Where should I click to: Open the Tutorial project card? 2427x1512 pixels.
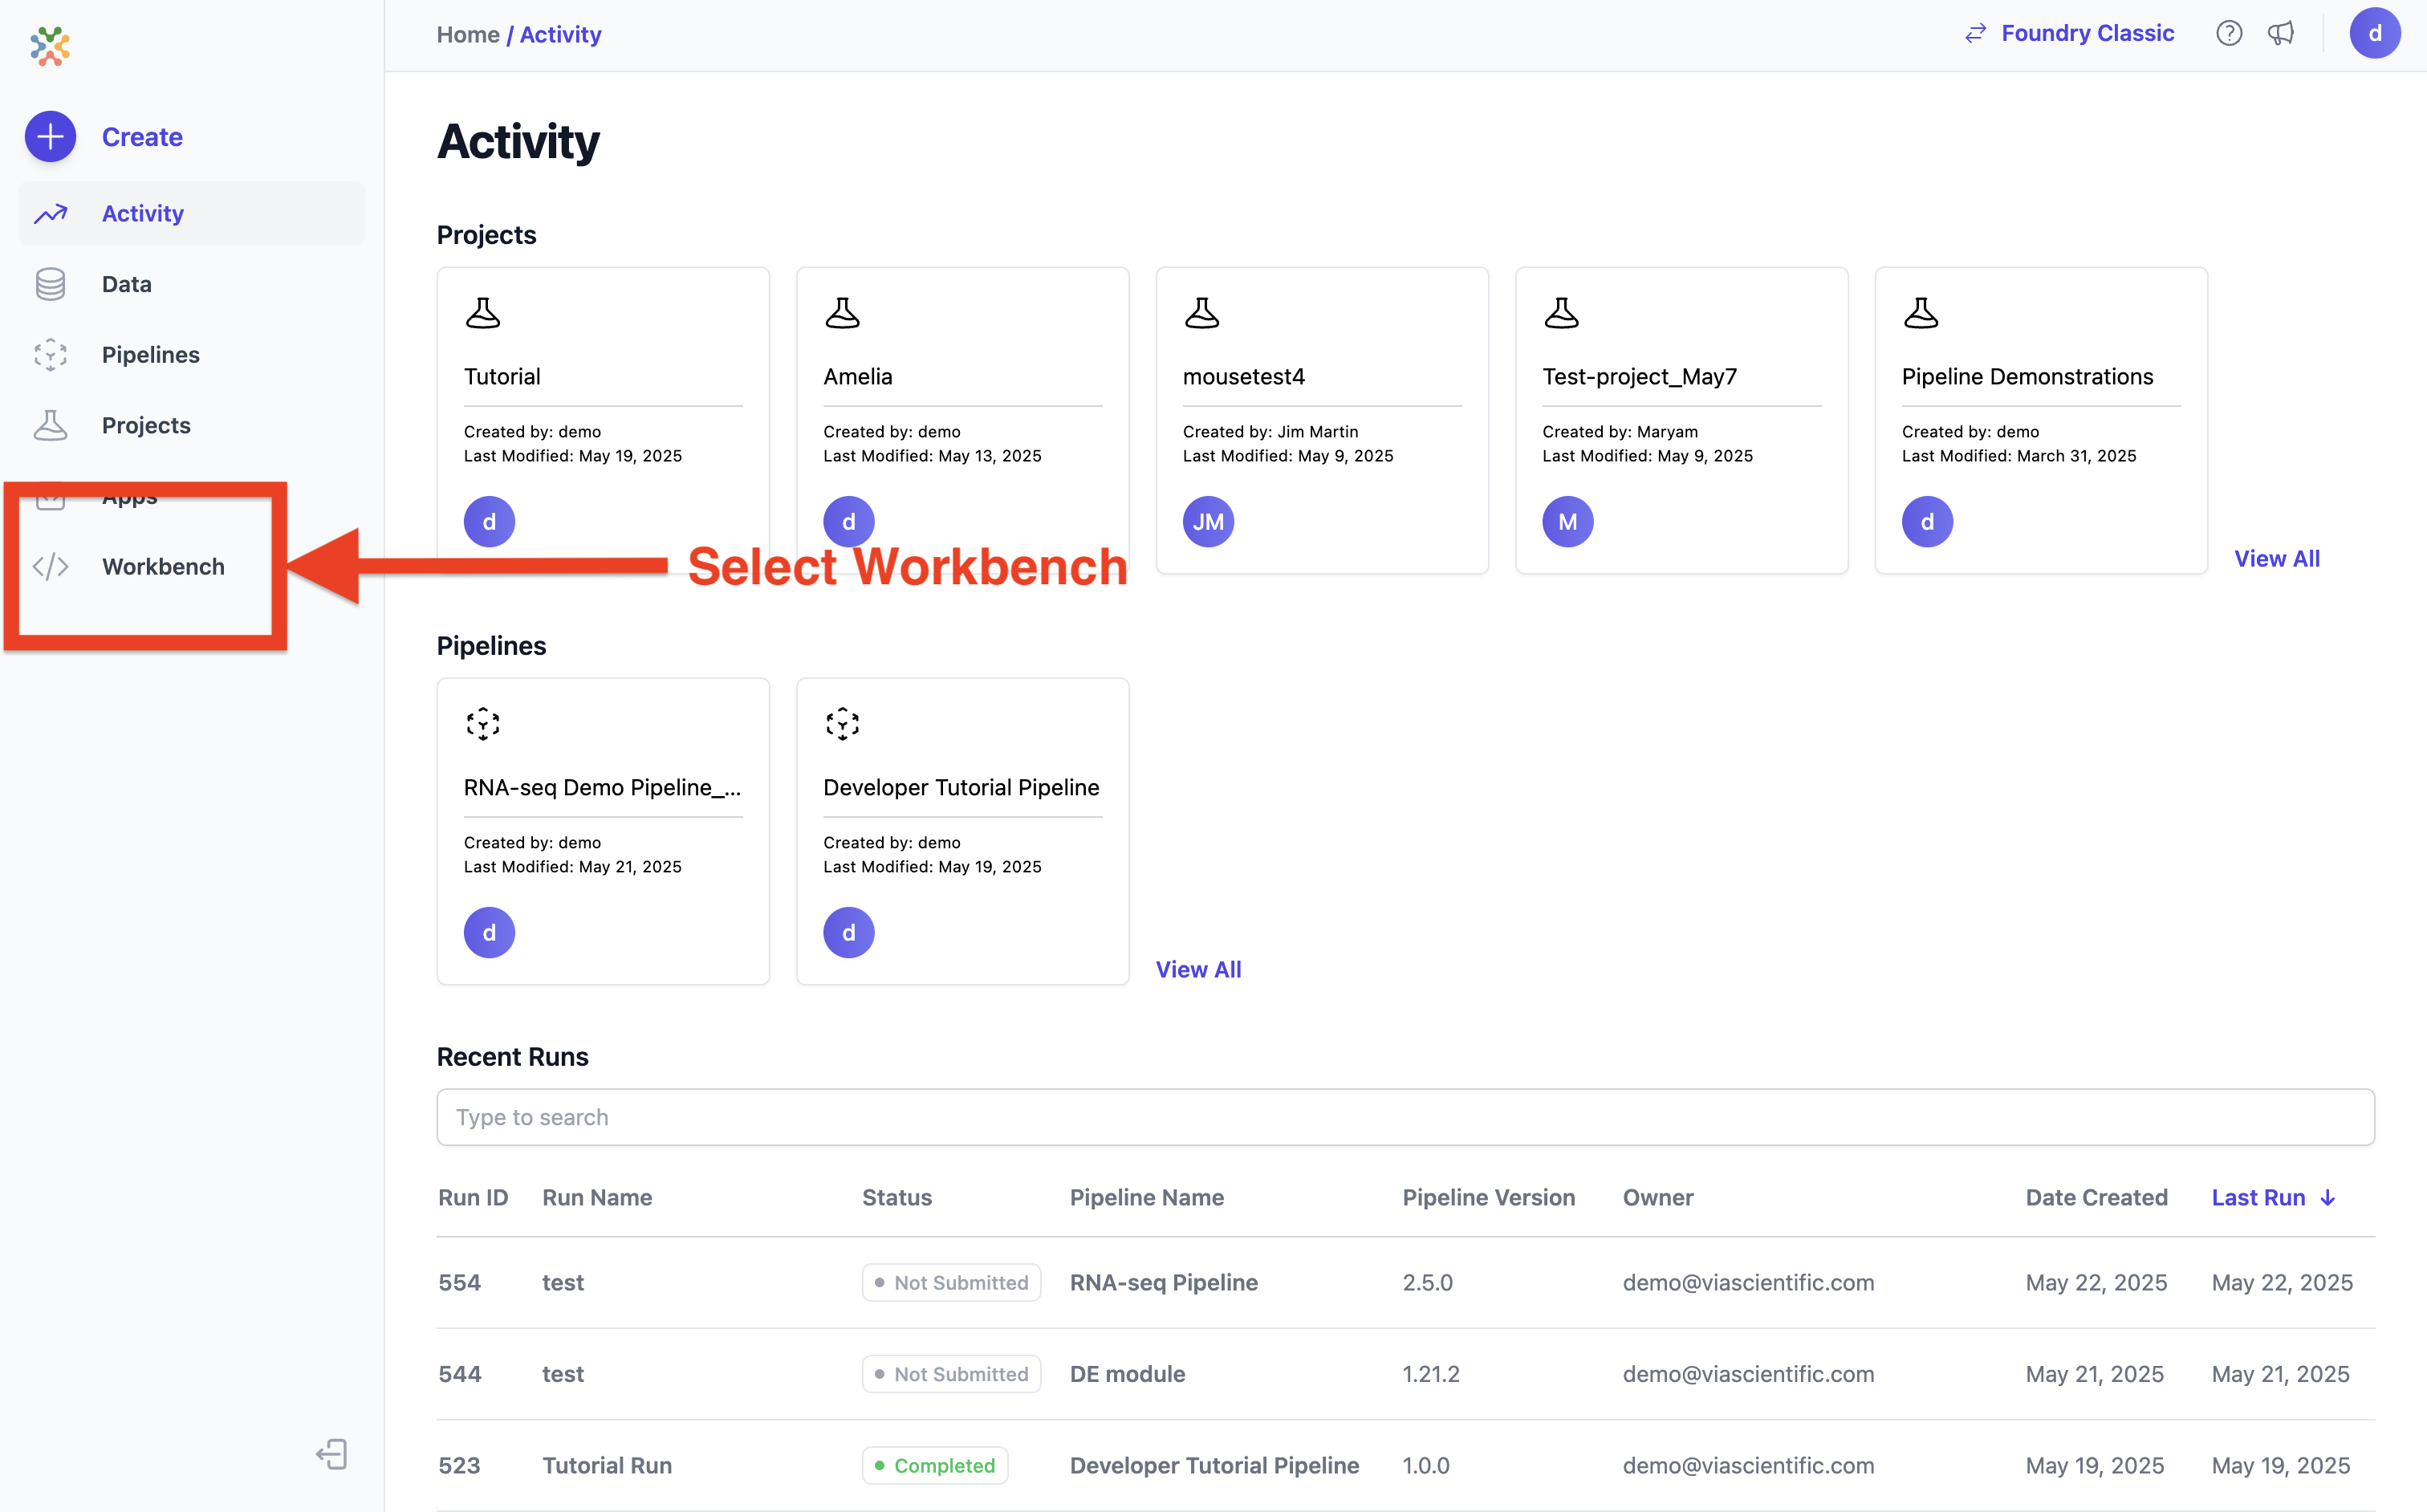point(603,420)
